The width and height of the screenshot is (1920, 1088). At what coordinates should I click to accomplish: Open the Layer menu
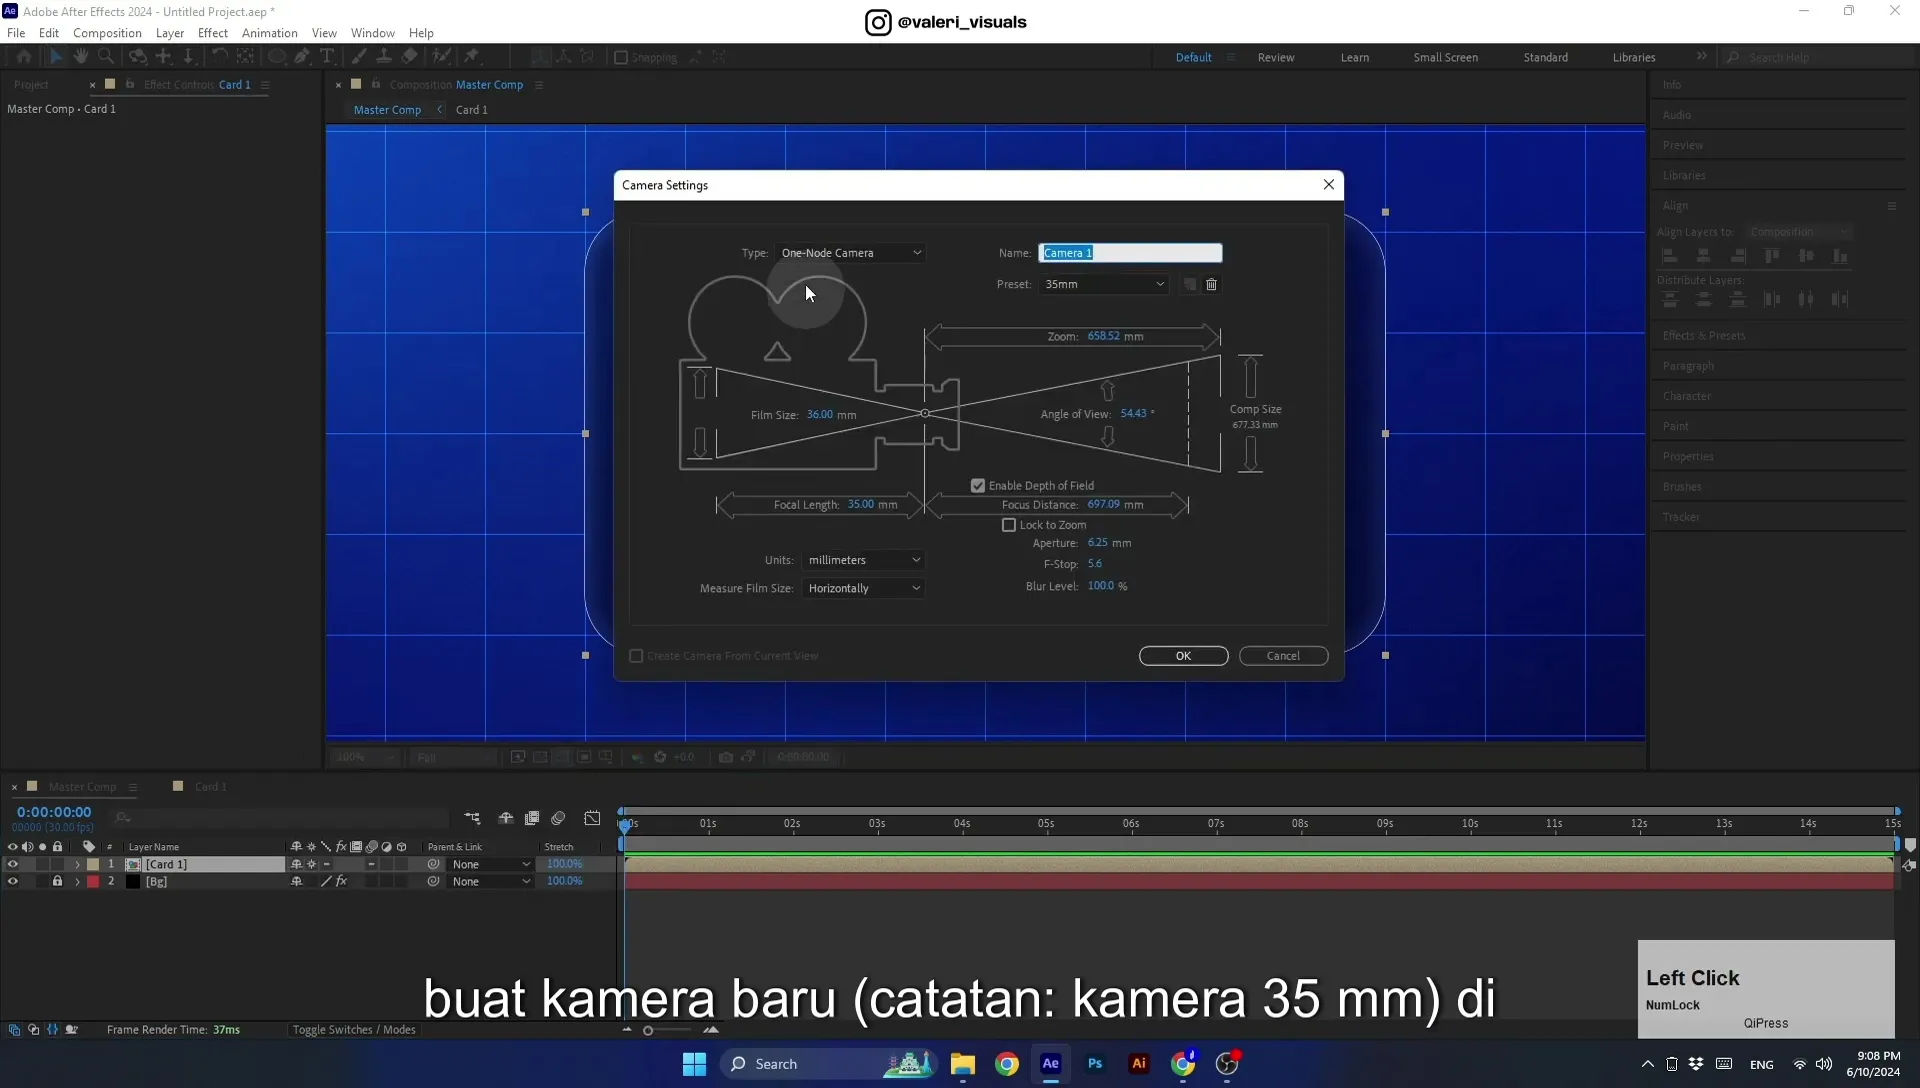170,33
